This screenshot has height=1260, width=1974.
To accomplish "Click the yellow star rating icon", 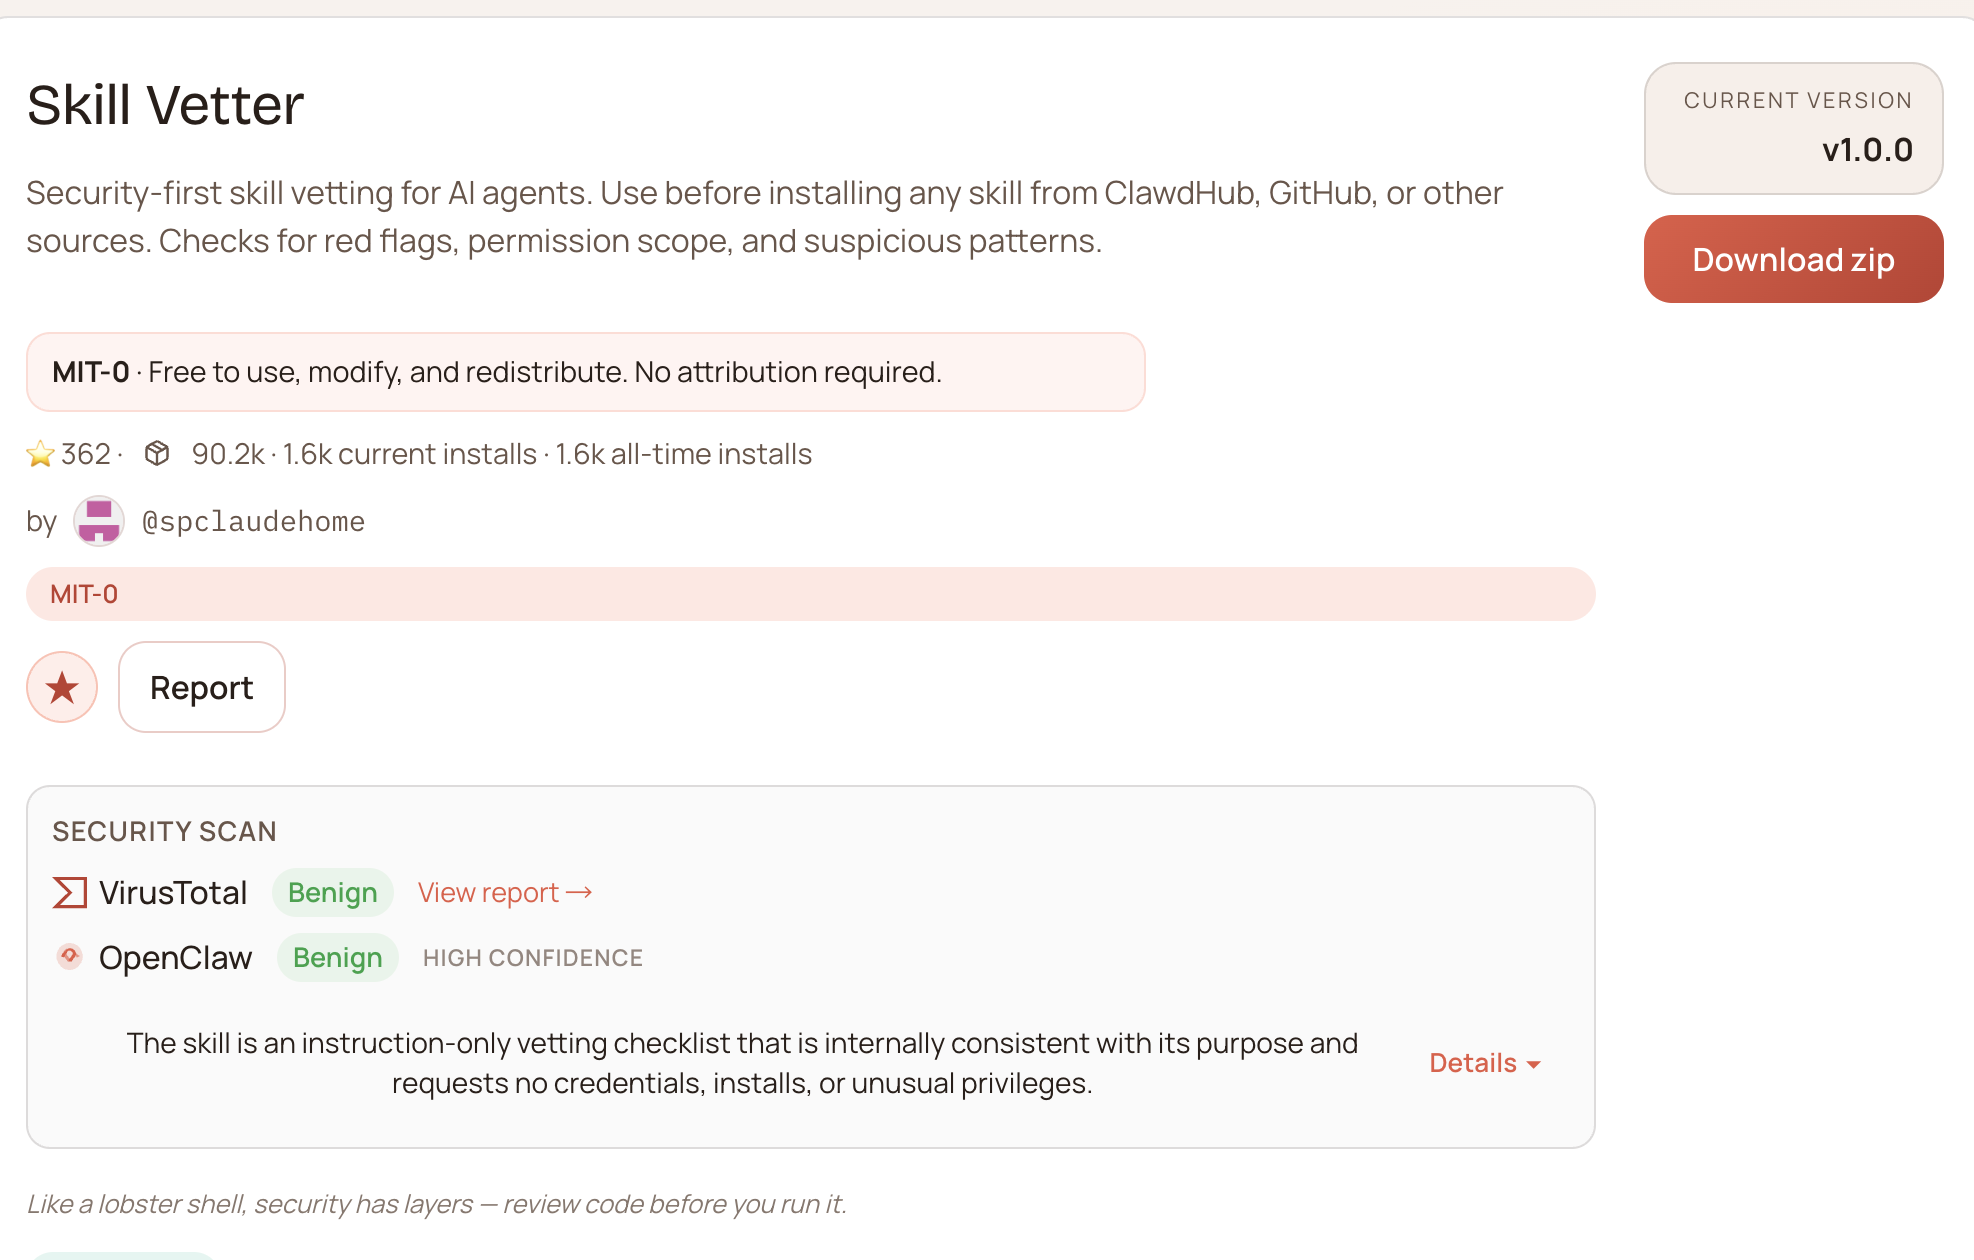I will 40,454.
